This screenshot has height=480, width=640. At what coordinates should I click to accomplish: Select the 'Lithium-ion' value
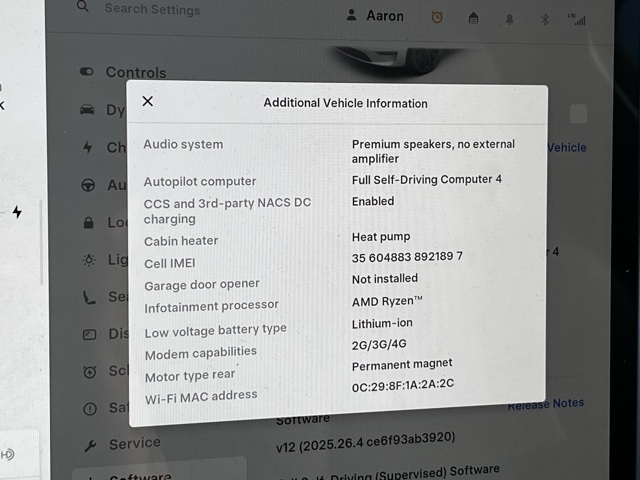[382, 324]
